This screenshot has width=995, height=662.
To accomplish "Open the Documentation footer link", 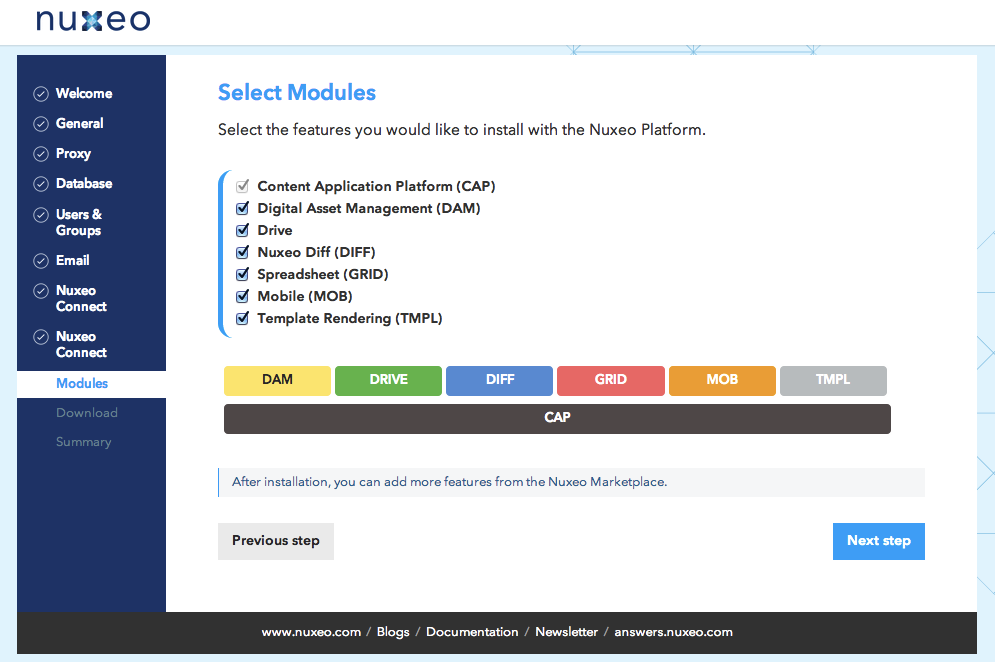I will point(472,632).
